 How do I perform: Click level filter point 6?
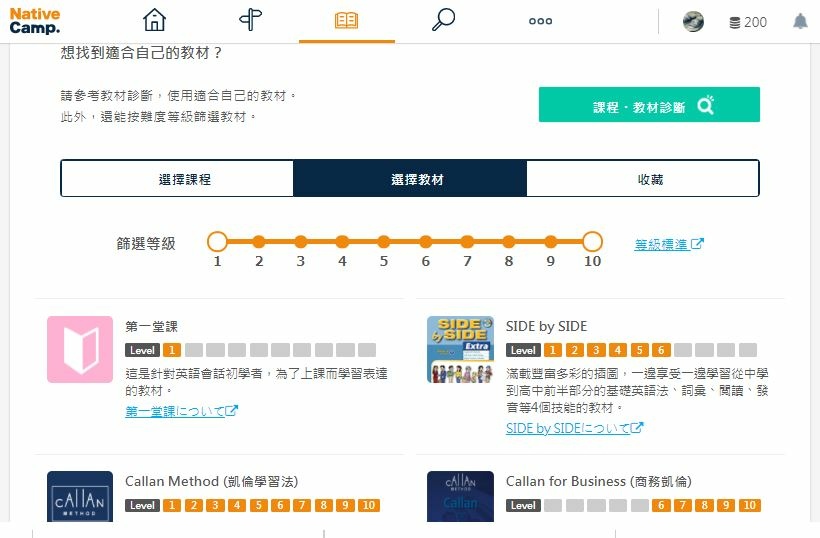pyautogui.click(x=426, y=242)
